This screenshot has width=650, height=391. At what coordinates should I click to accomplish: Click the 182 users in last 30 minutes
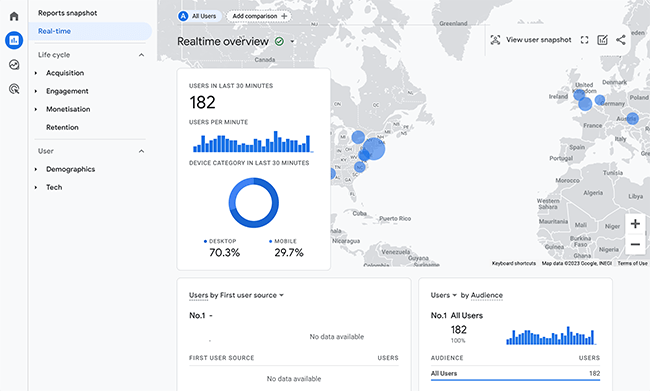(202, 102)
